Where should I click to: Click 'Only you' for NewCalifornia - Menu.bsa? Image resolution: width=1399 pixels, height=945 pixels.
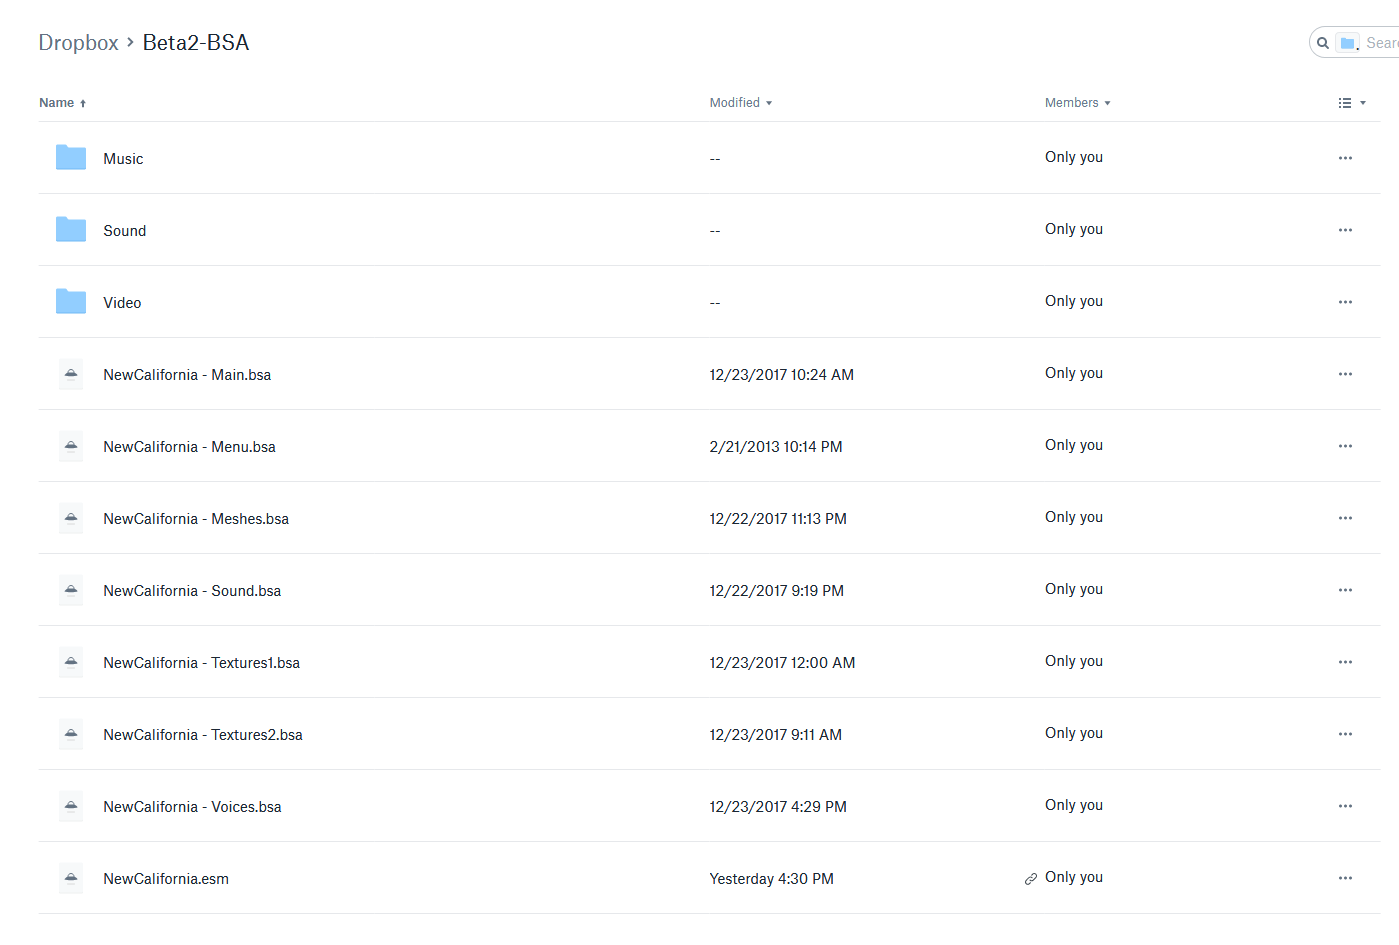point(1074,445)
